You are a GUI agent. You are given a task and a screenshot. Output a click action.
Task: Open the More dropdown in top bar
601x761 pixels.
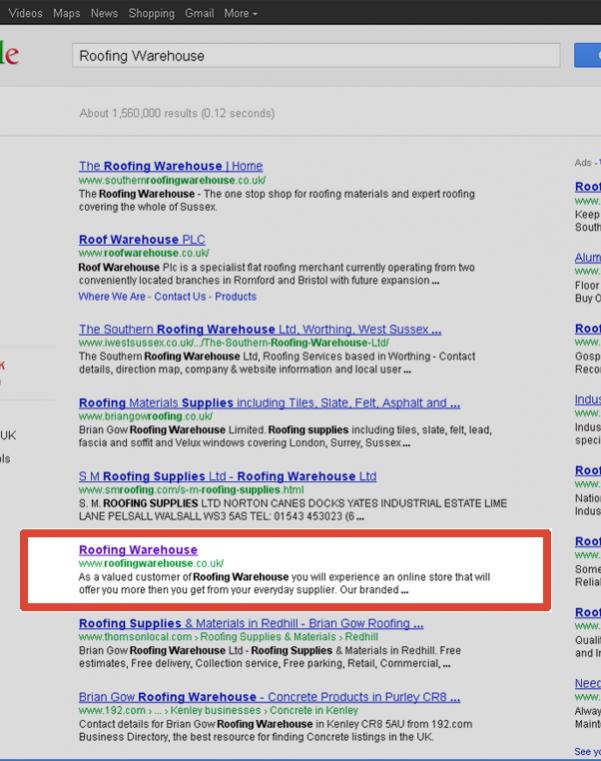tap(240, 13)
